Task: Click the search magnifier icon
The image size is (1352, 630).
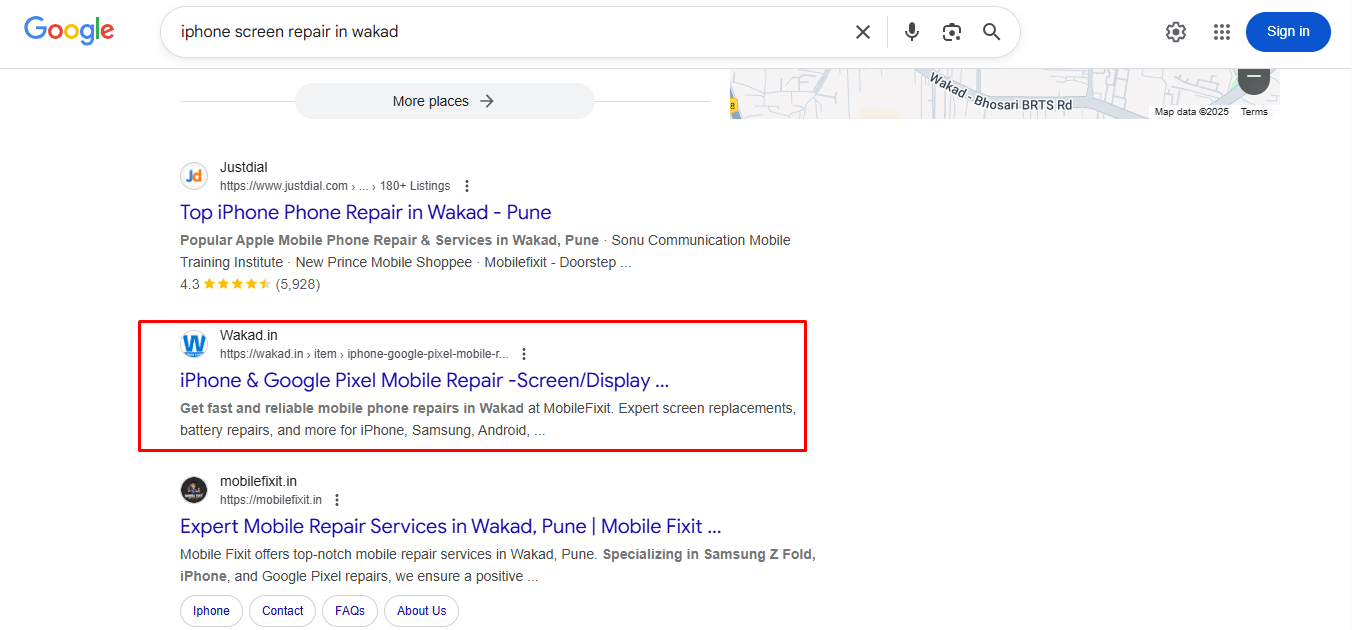Action: coord(991,32)
